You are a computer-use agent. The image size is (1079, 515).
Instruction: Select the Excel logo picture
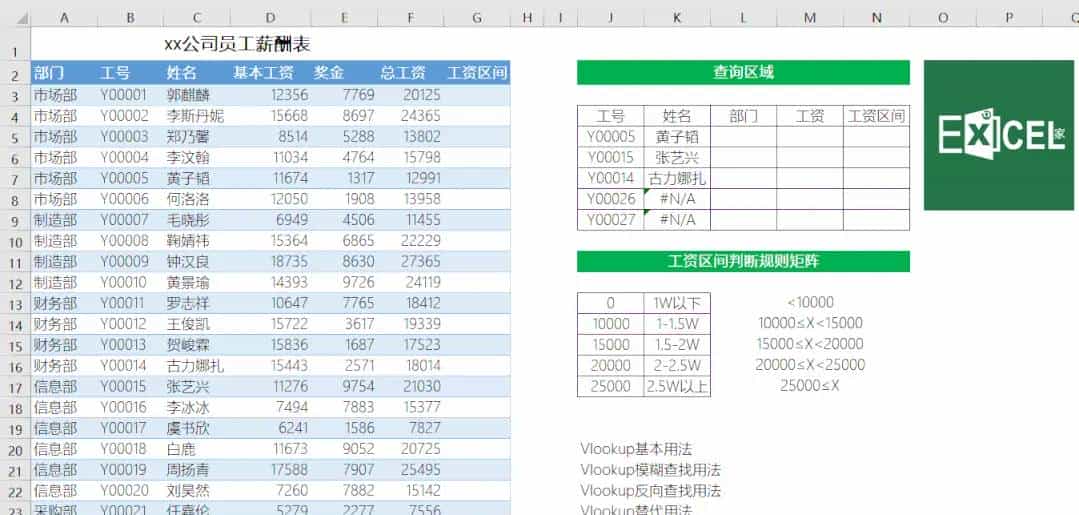pos(998,135)
